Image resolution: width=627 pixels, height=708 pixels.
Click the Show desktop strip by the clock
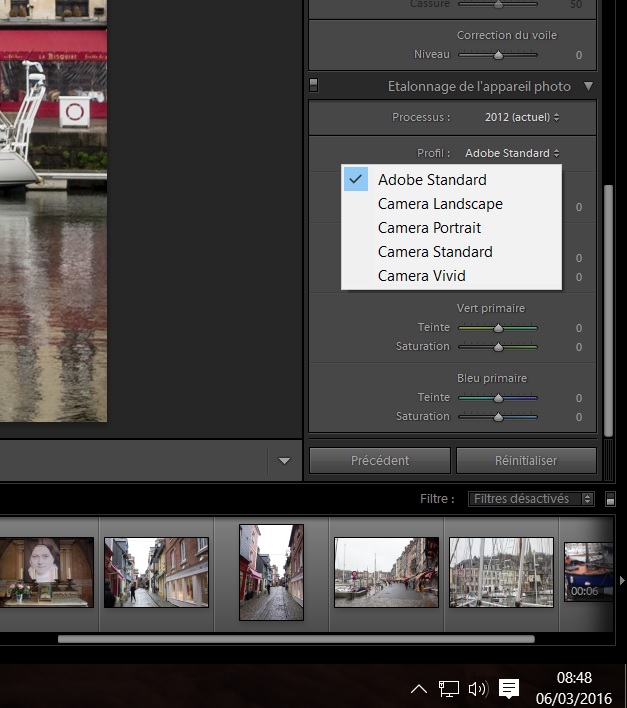click(x=625, y=686)
